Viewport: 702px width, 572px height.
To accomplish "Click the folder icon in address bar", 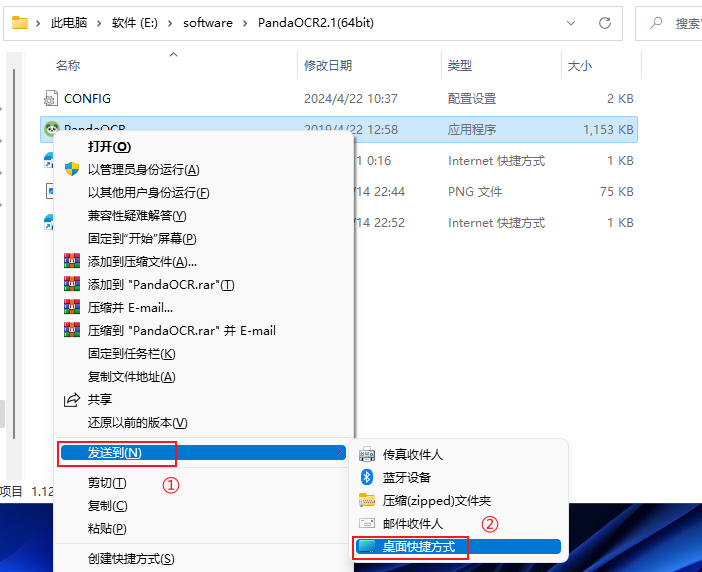I will pos(20,23).
